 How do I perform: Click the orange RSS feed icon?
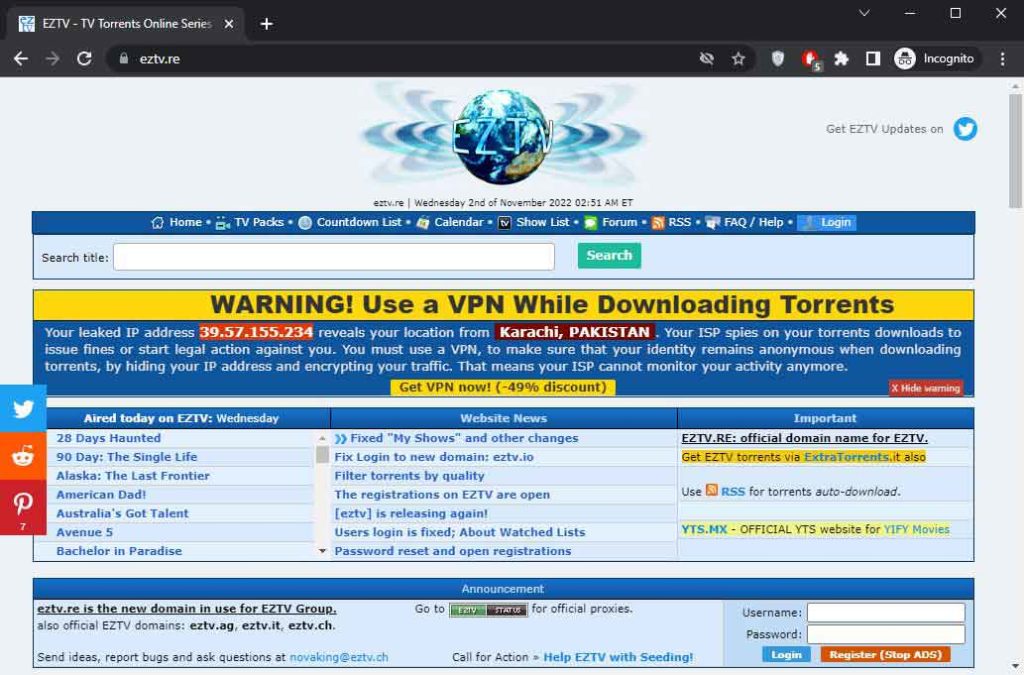coord(656,222)
